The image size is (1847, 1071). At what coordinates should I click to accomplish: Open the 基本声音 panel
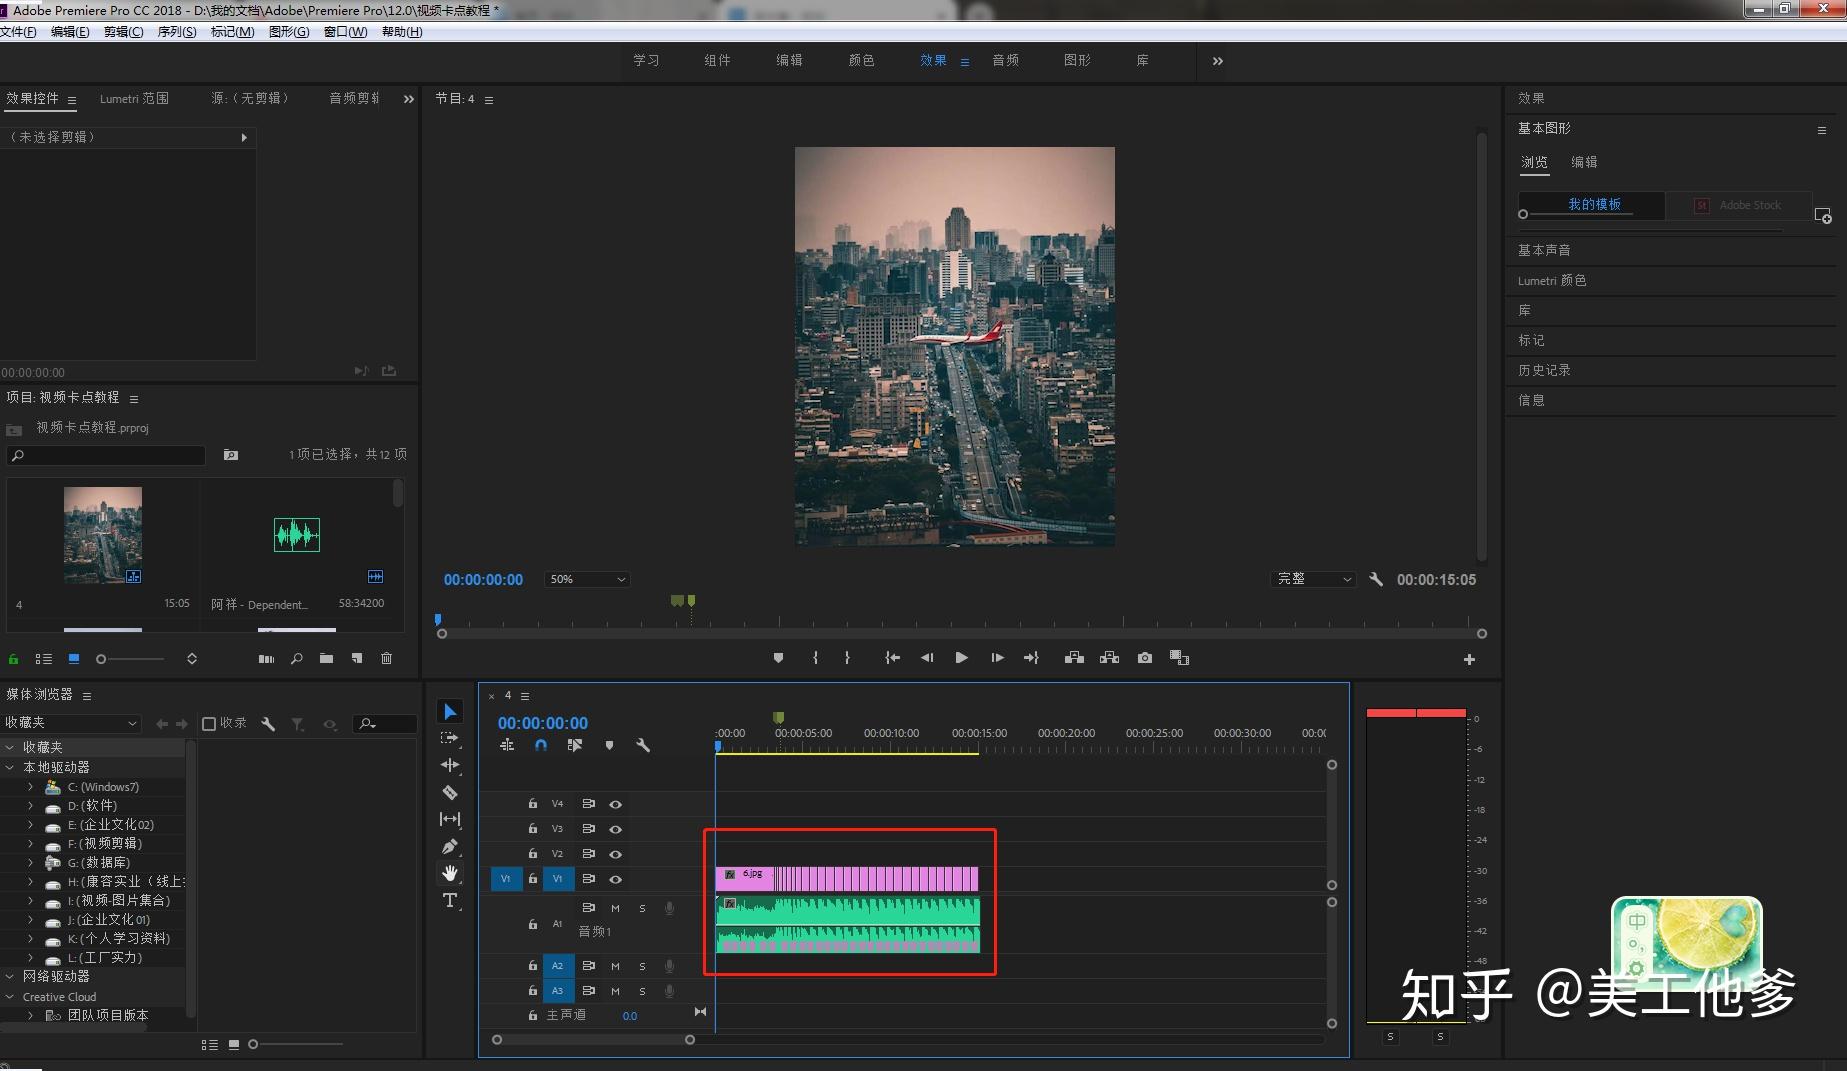1544,250
